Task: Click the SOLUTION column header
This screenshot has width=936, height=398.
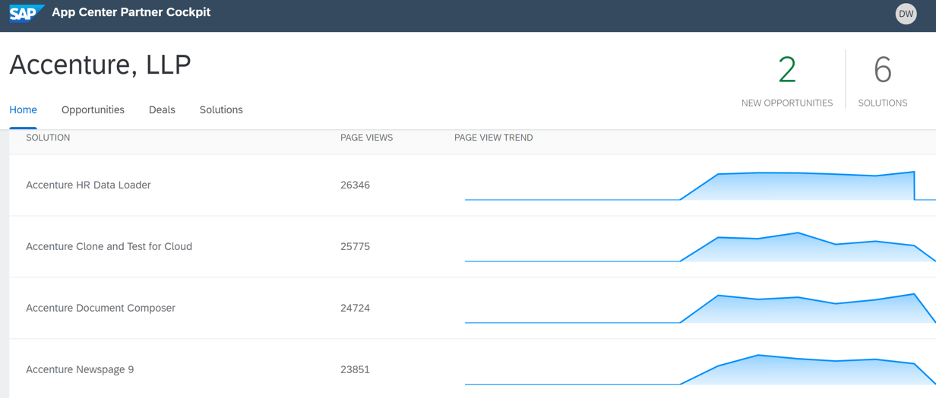Action: 48,138
